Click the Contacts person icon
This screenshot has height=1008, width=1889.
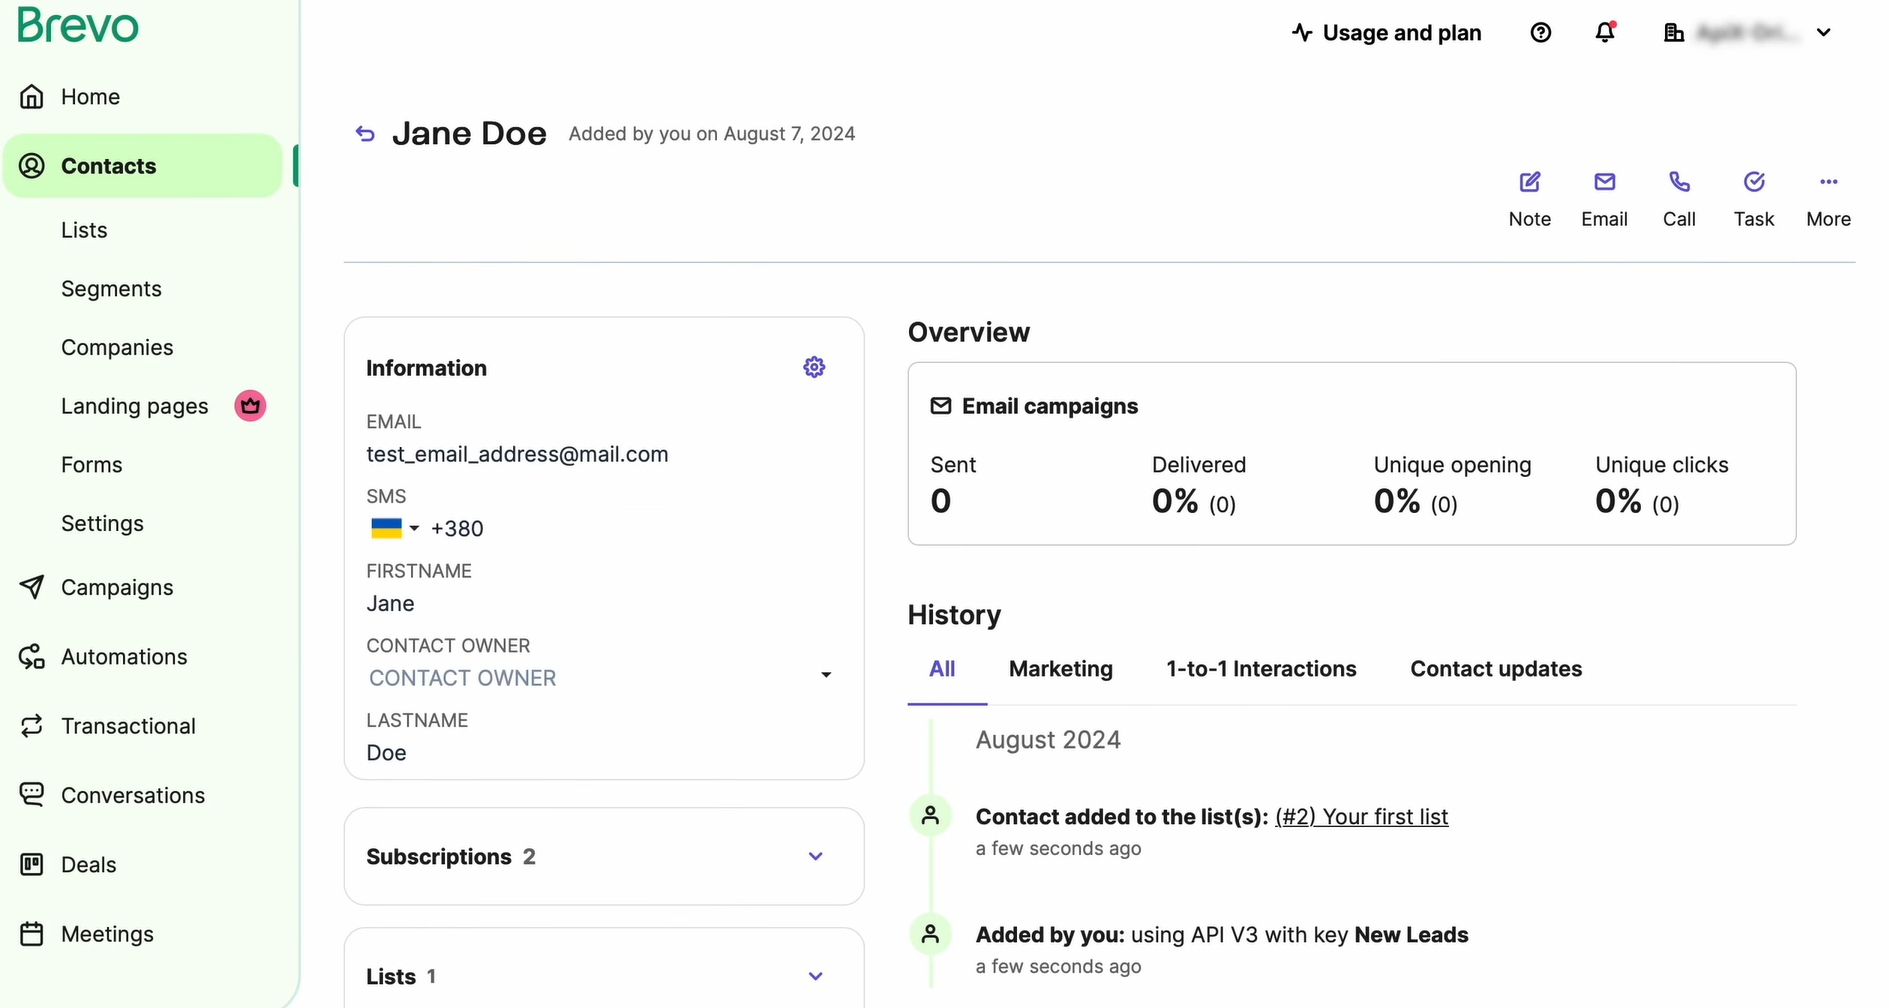pyautogui.click(x=32, y=166)
